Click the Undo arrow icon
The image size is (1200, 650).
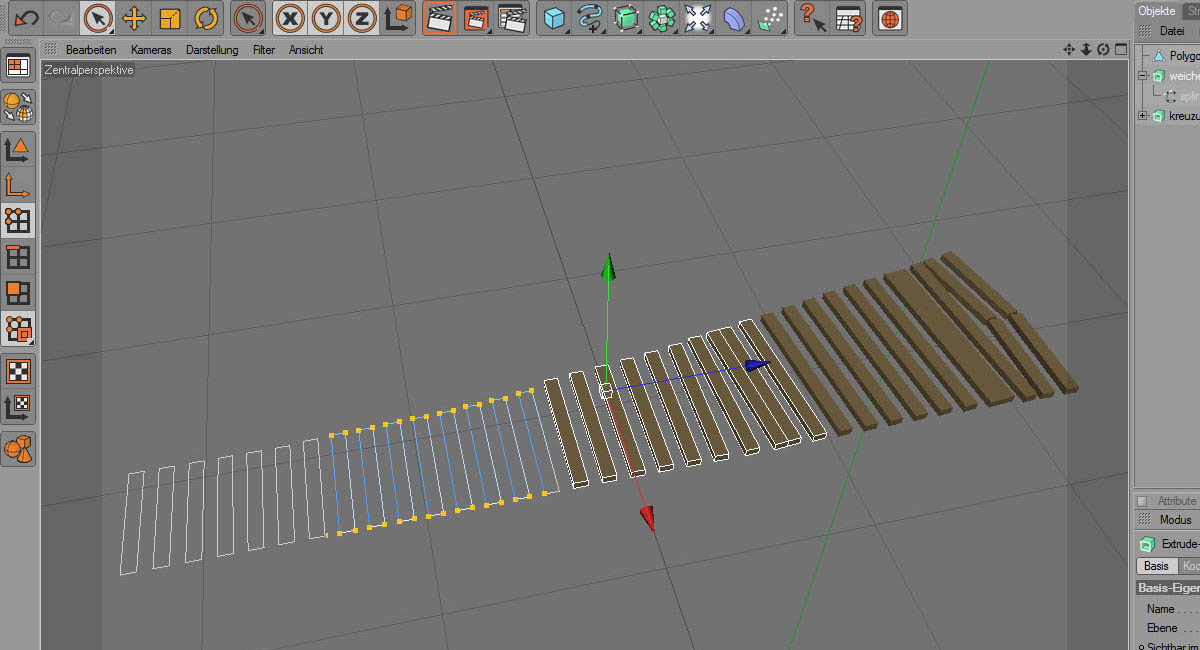28,18
